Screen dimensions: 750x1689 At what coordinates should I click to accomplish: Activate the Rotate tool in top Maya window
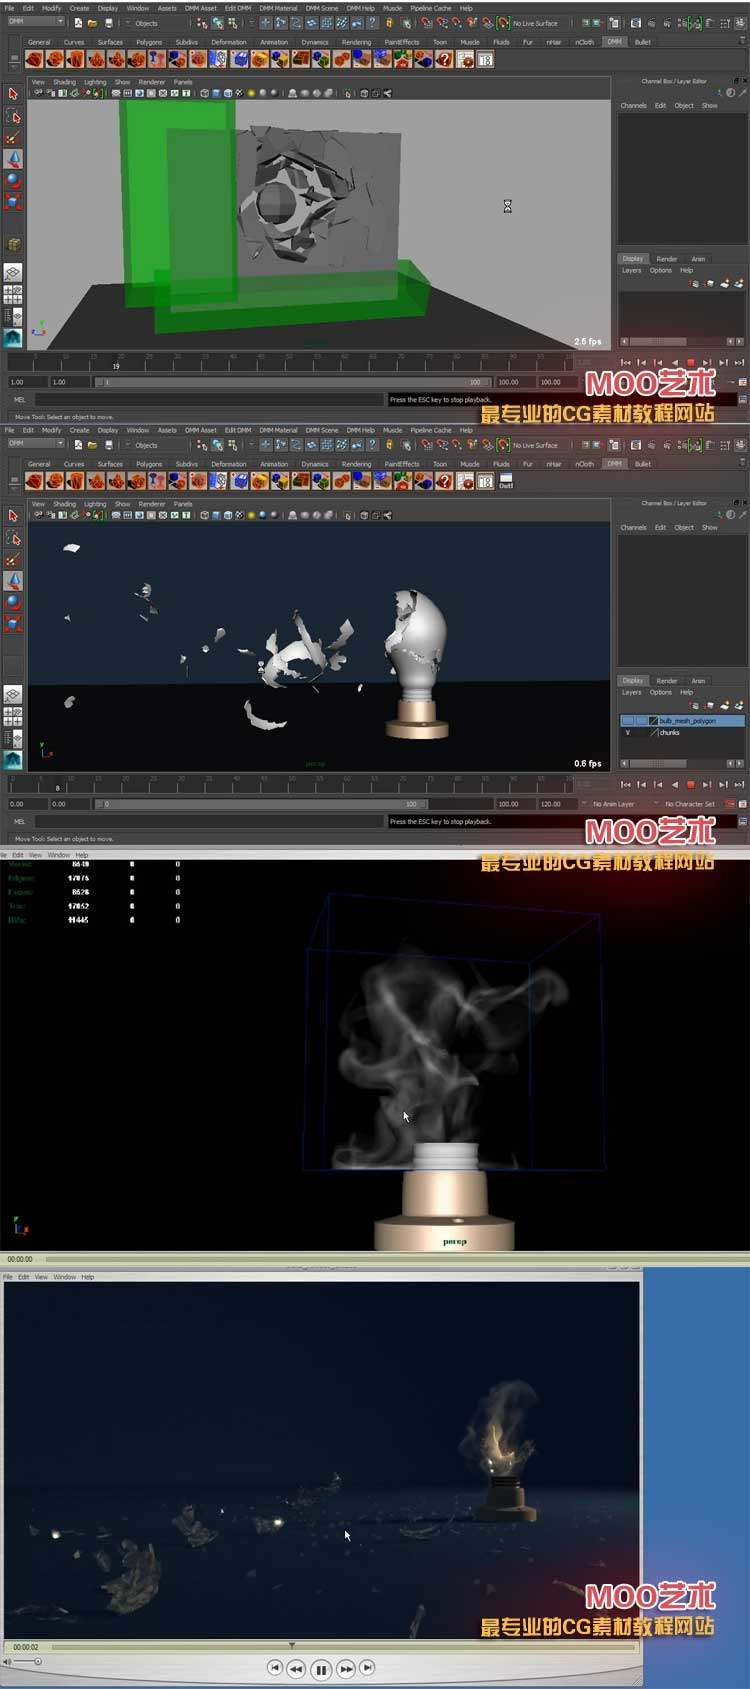point(13,180)
